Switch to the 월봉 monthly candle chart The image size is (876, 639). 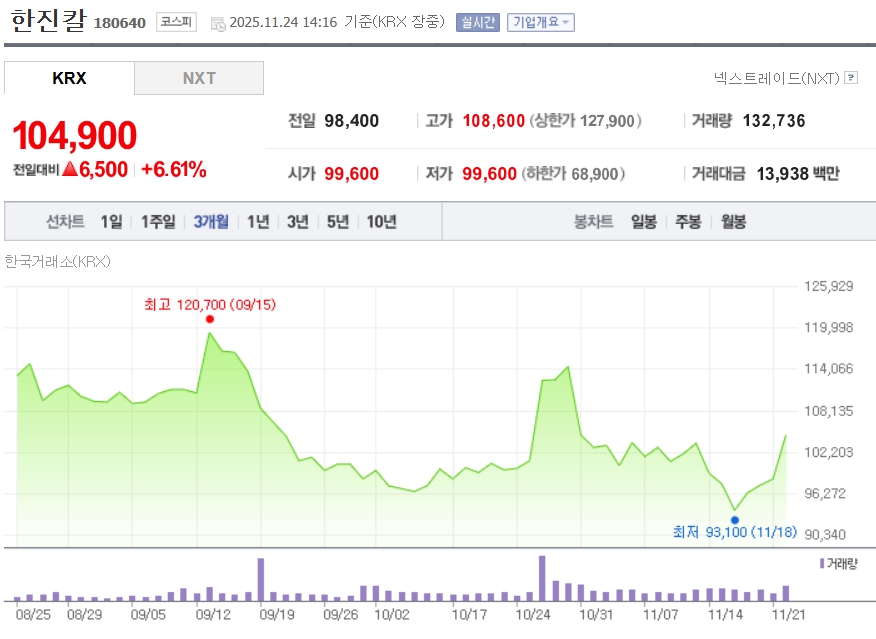coord(733,222)
